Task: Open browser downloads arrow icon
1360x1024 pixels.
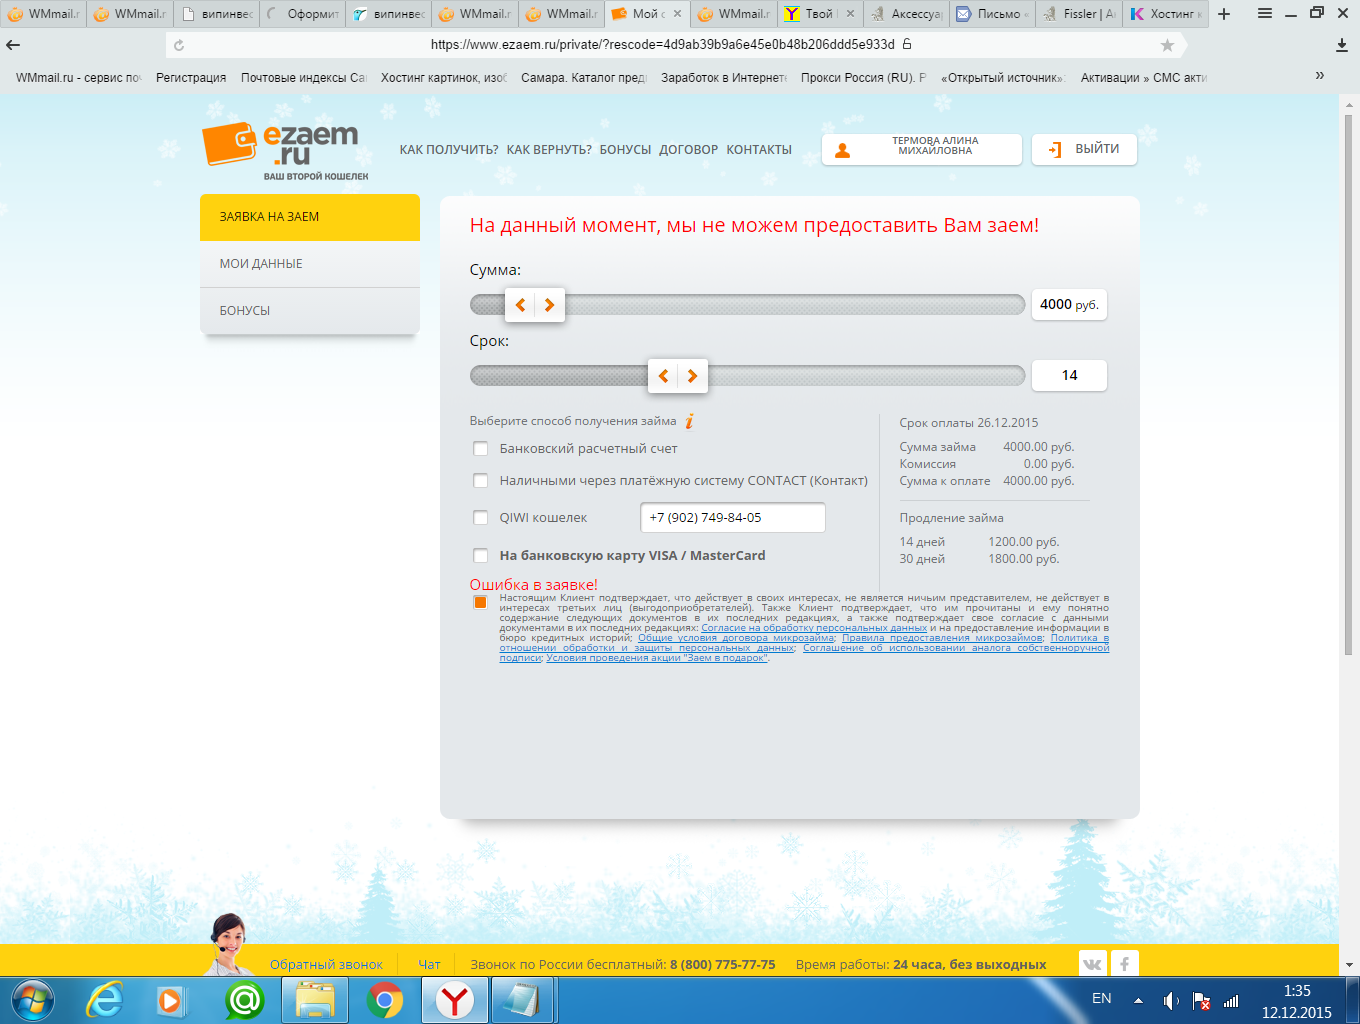Action: [x=1342, y=45]
